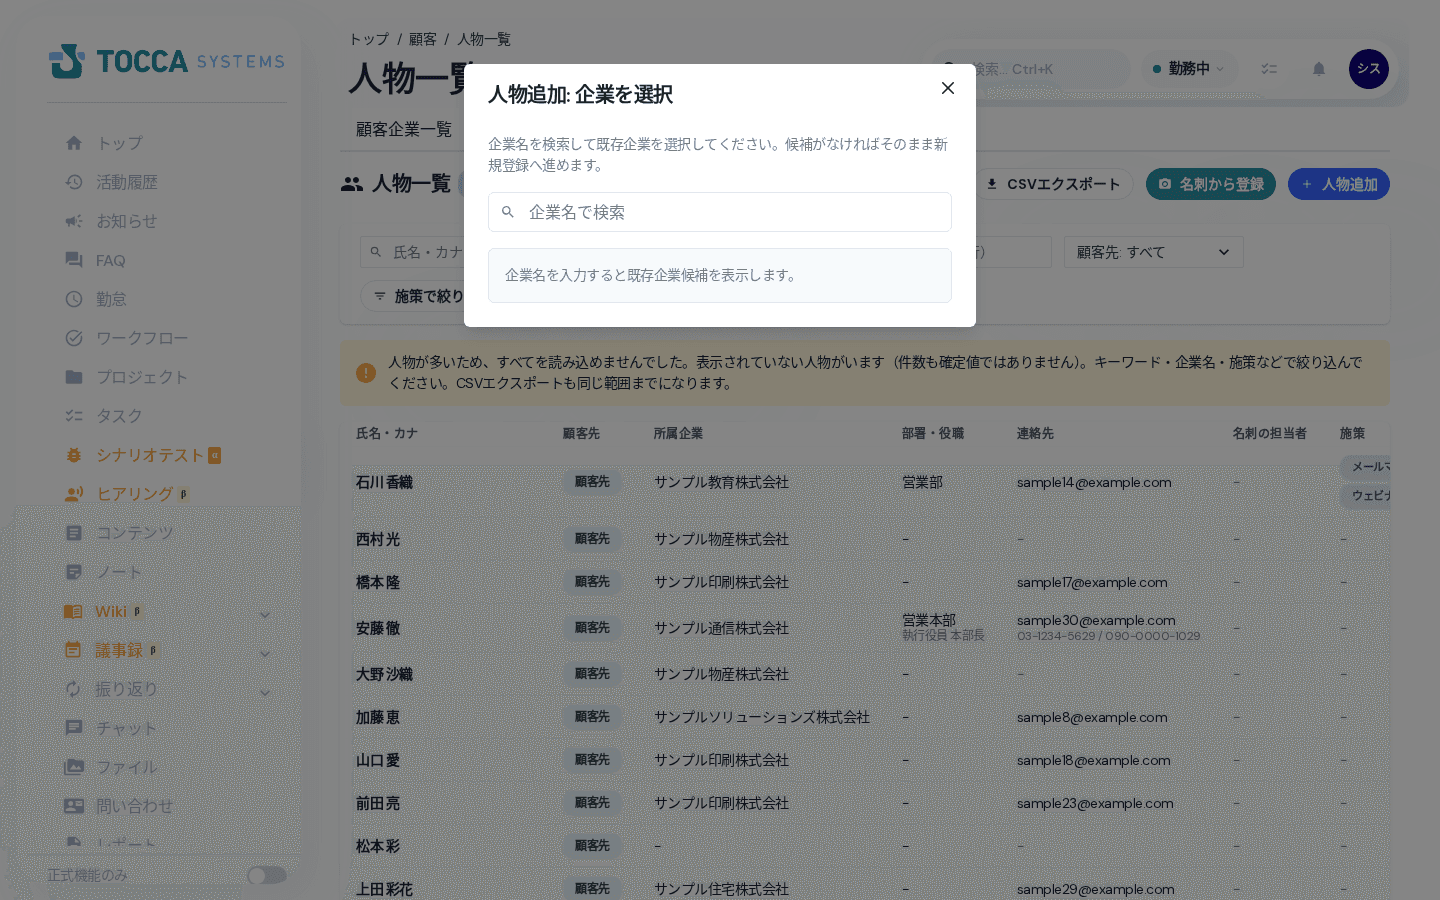Focus the 企業名で検索 search field
This screenshot has width=1440, height=900.
pyautogui.click(x=720, y=212)
